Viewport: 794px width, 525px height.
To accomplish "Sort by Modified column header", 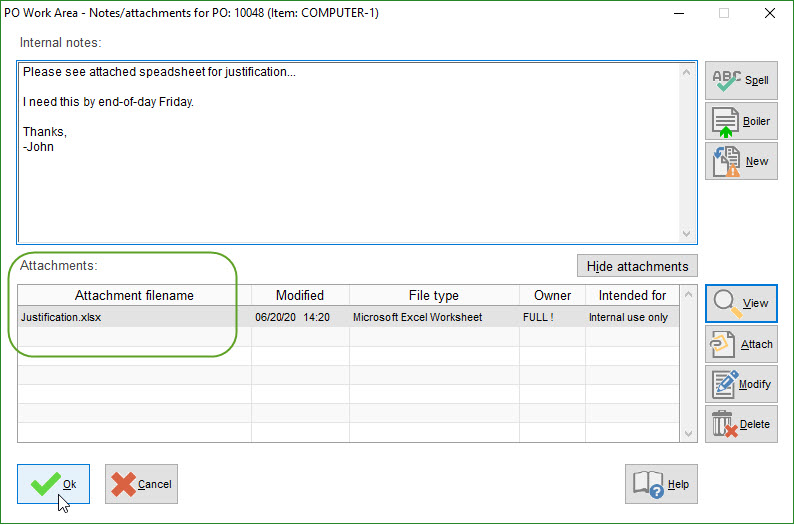I will click(x=300, y=296).
